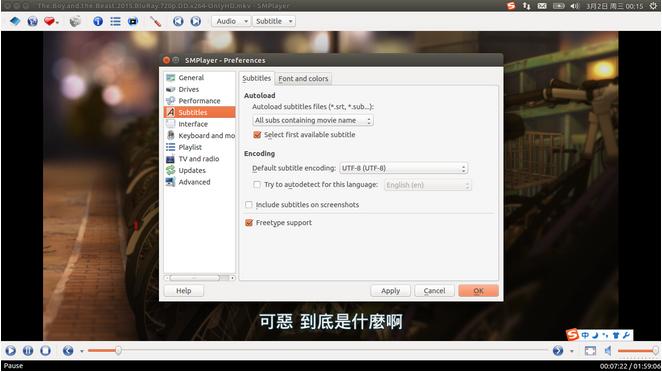This screenshot has height=372, width=662.
Task: Expand the forward options arrow in the control bar
Action: click(572, 351)
